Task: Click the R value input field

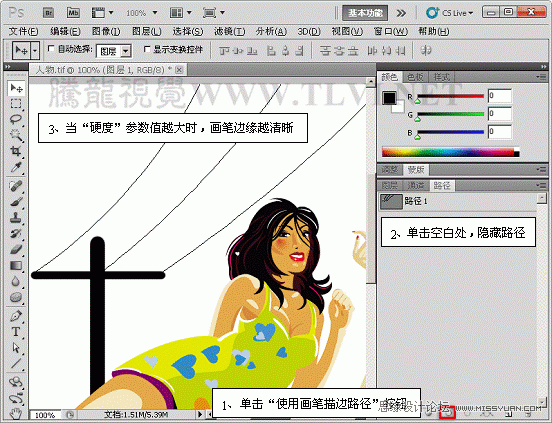Action: tap(500, 96)
